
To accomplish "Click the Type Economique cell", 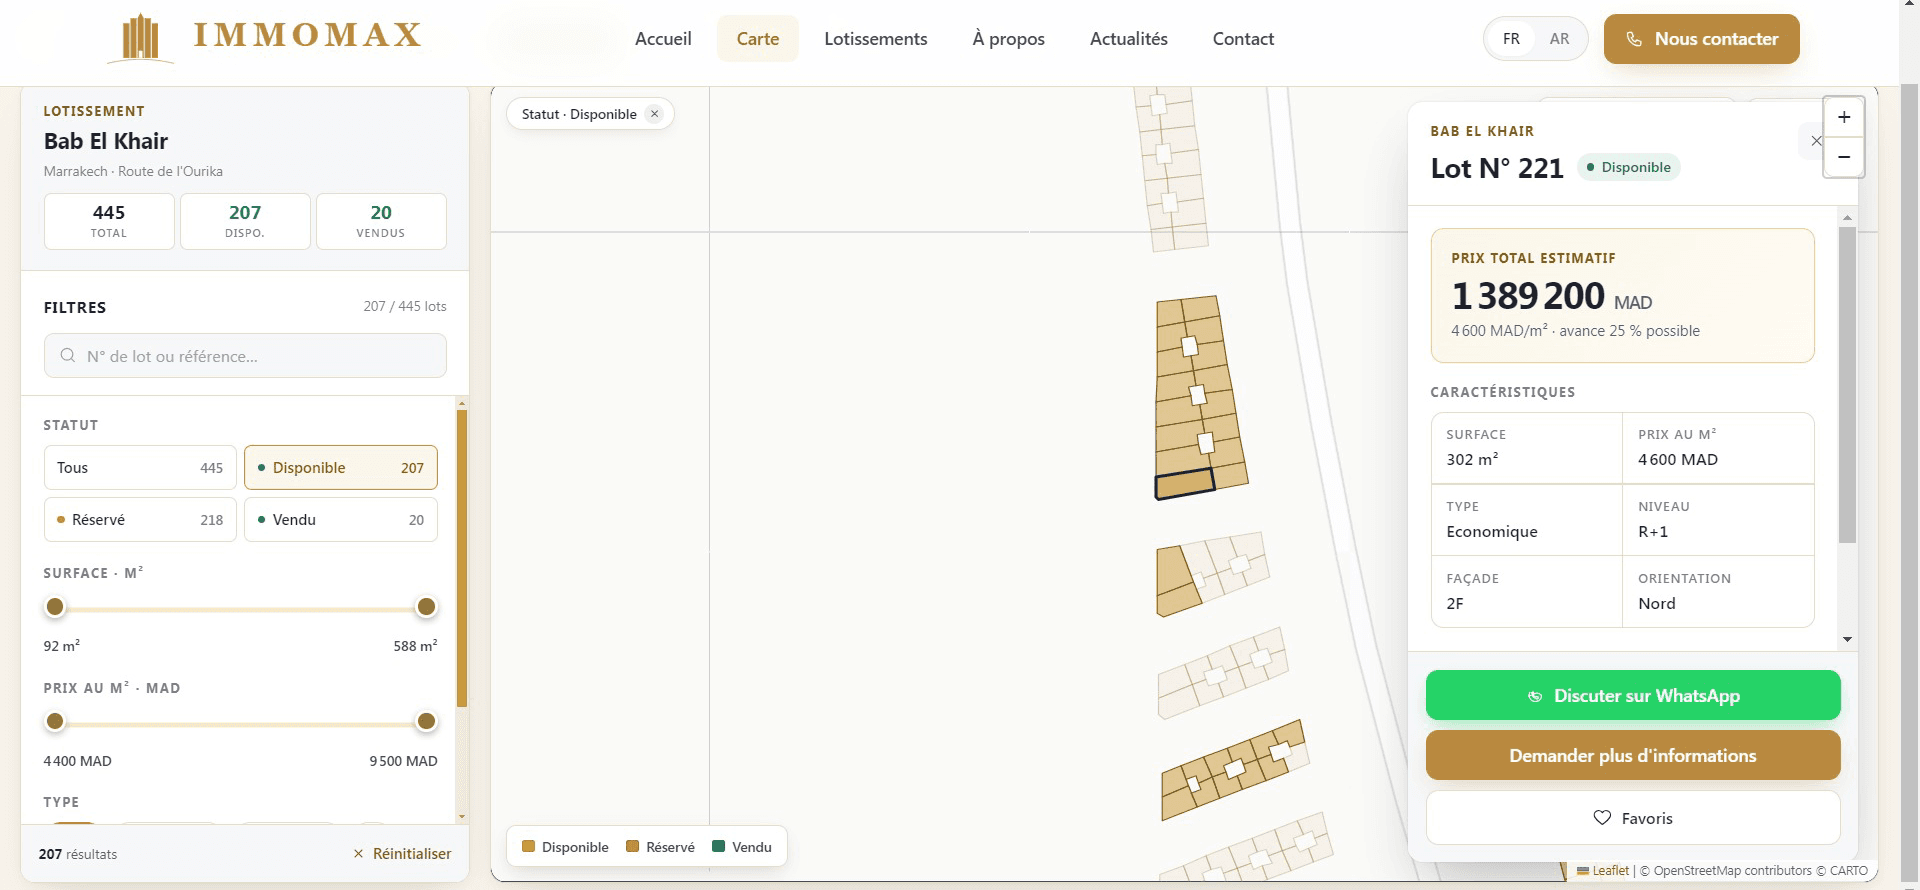I will click(x=1526, y=520).
